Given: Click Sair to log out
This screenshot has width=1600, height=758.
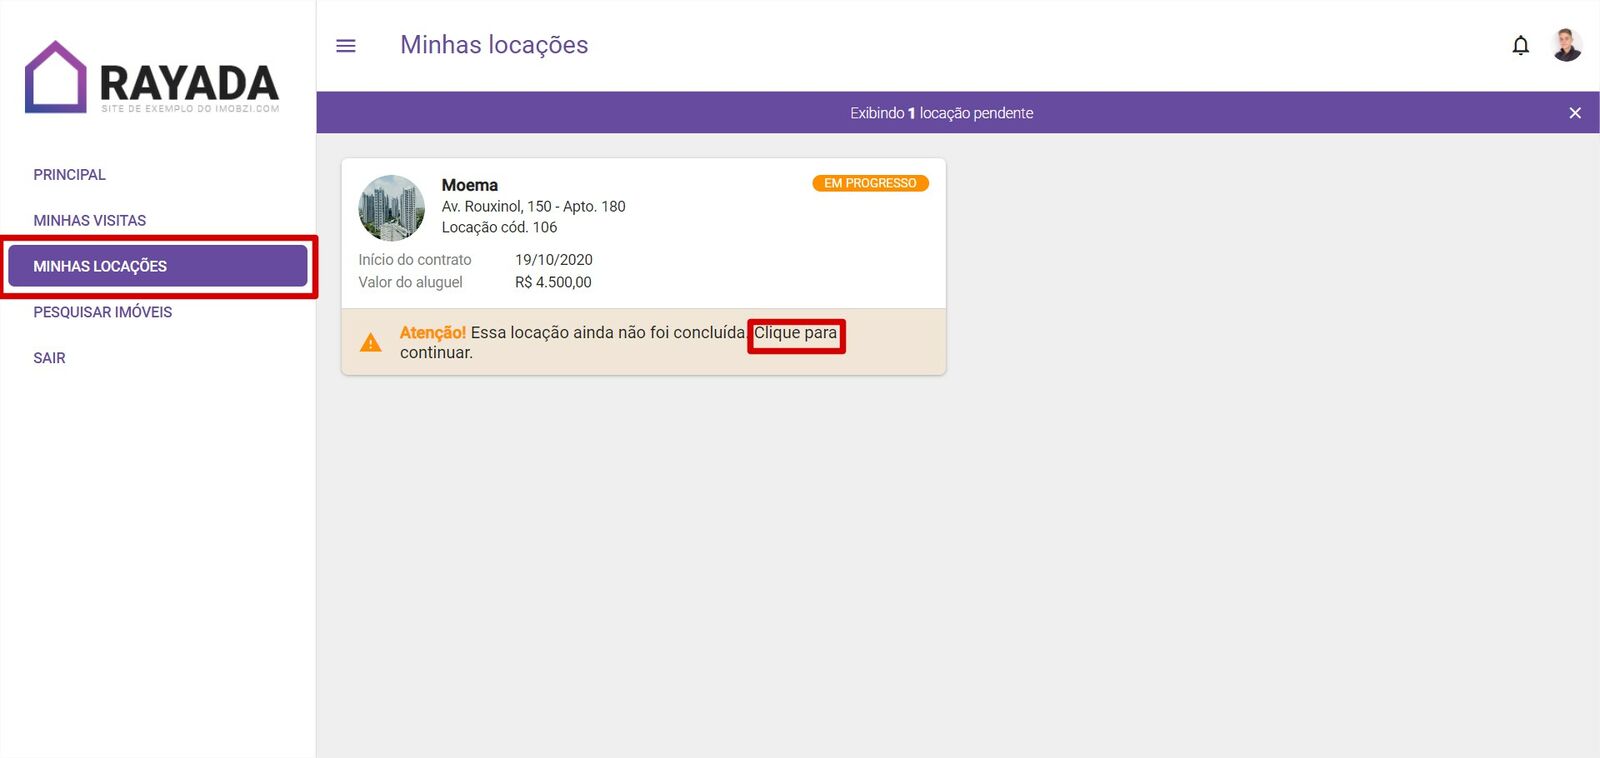Looking at the screenshot, I should (49, 358).
